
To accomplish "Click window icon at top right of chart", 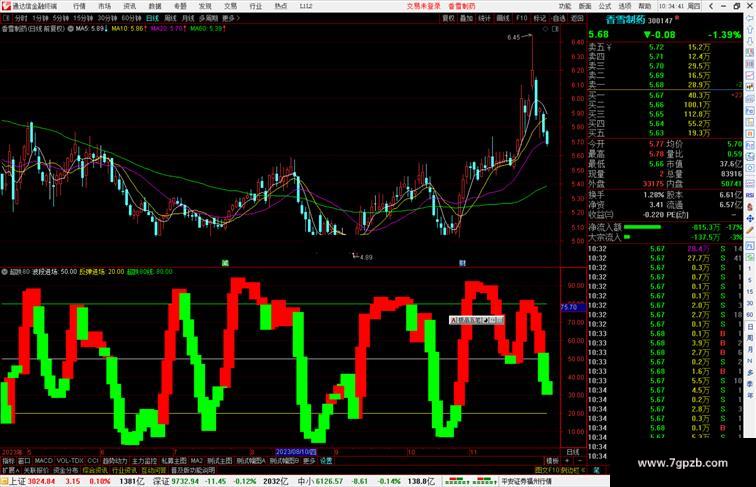I will click(555, 29).
